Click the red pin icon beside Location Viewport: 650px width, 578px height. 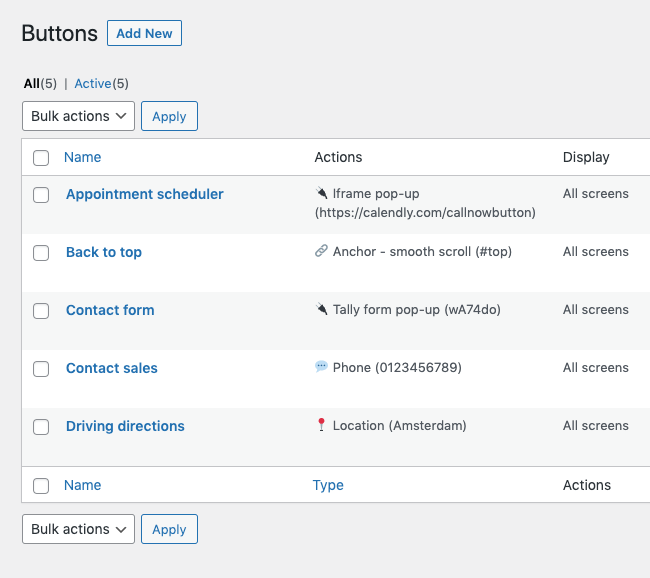[321, 425]
